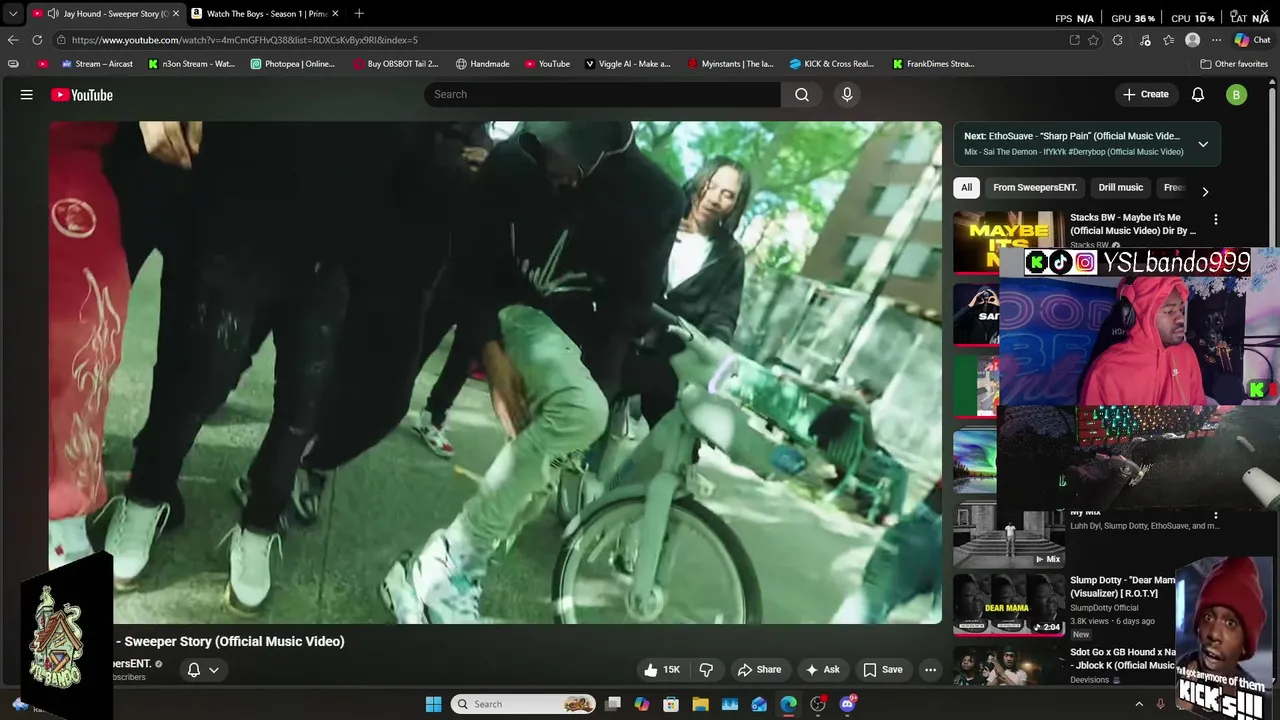Screen dimensions: 1280x720
Task: Click the Create button
Action: [x=1146, y=94]
